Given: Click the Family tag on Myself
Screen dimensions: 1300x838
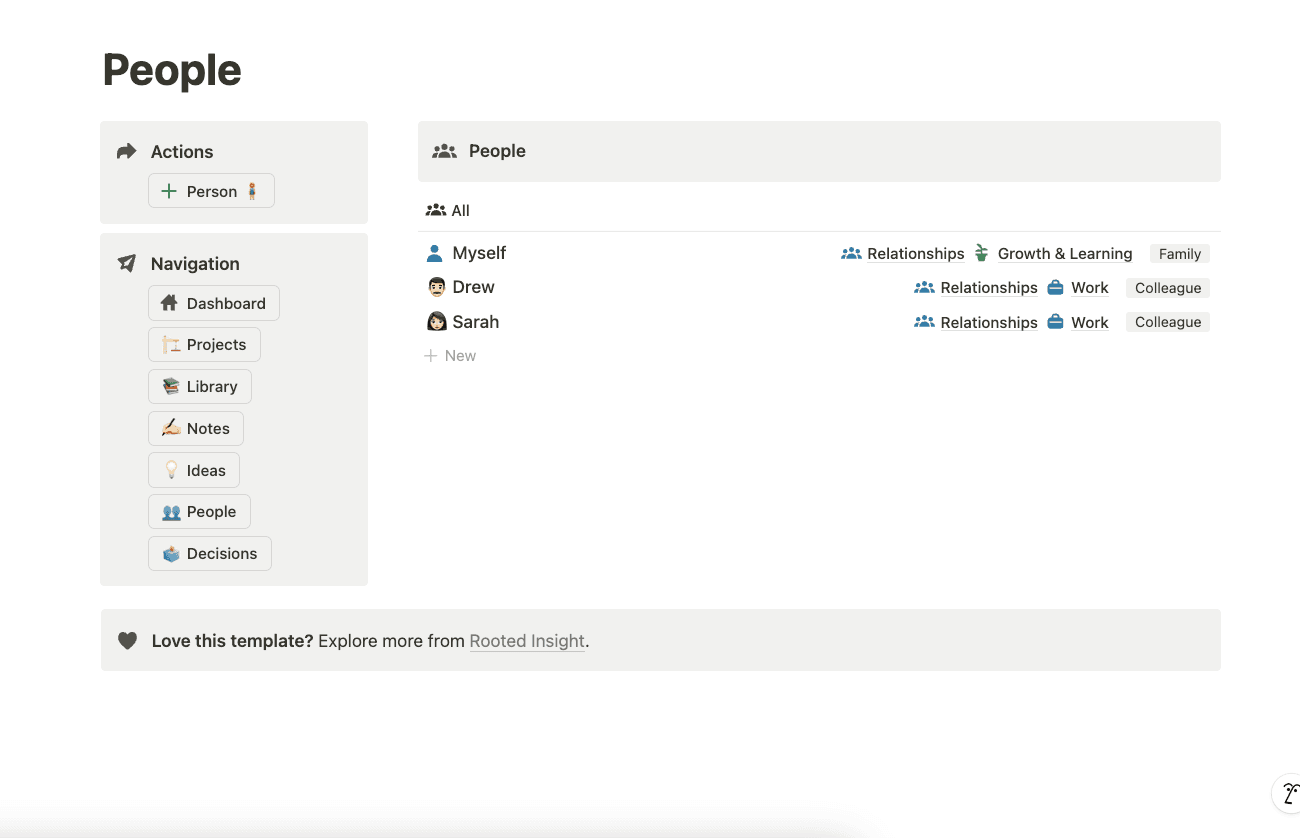Looking at the screenshot, I should coord(1179,254).
